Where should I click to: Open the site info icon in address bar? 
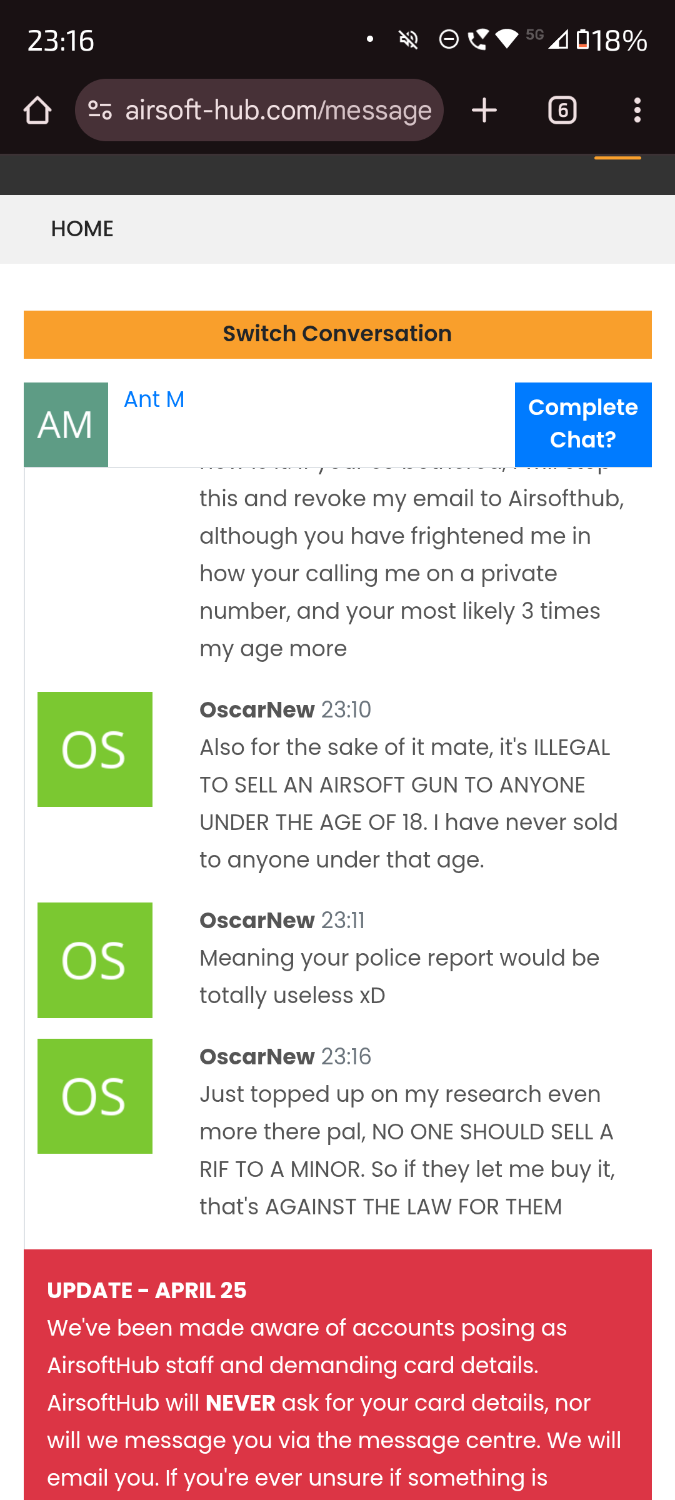coord(99,110)
